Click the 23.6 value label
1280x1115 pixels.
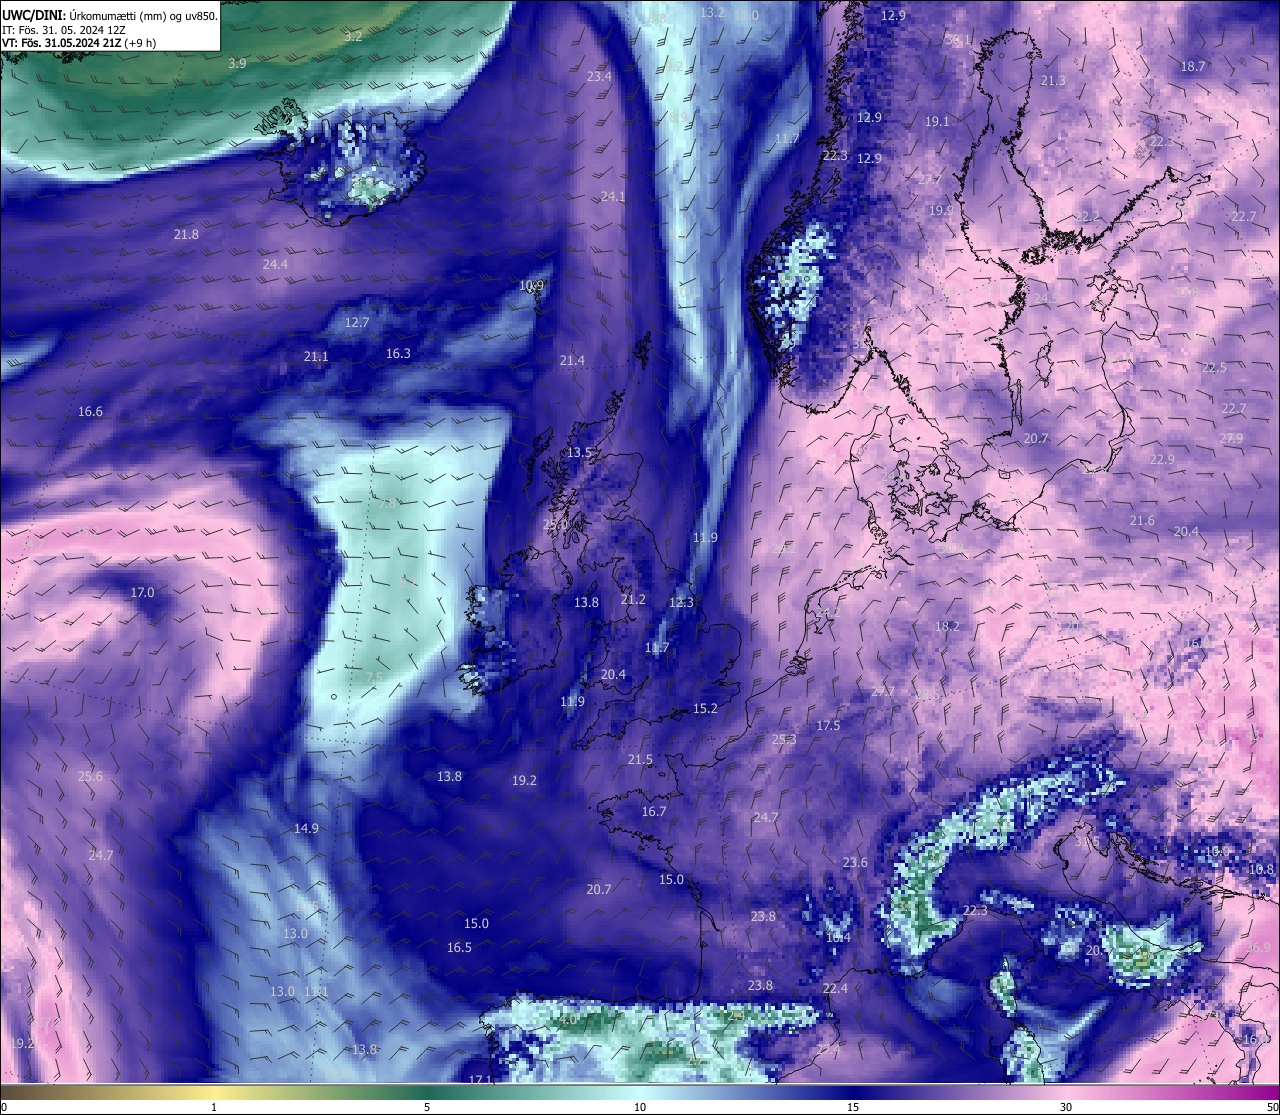[x=855, y=862]
